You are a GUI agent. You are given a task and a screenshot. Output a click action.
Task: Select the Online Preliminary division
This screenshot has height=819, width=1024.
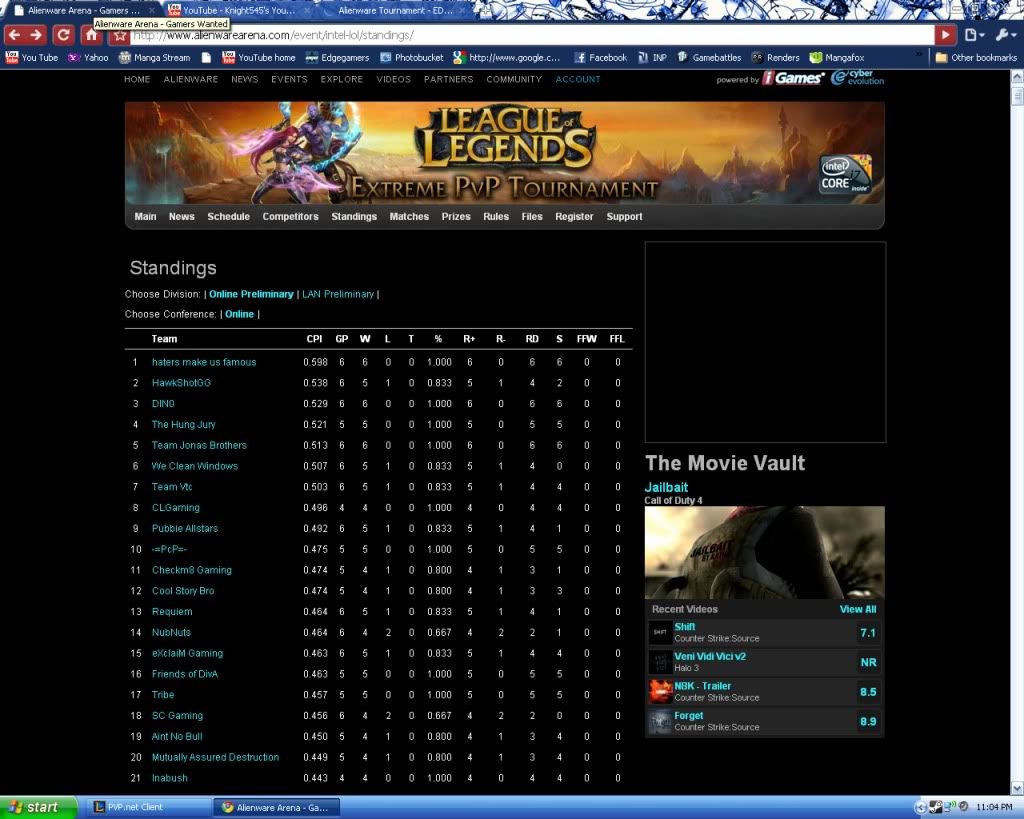point(251,294)
